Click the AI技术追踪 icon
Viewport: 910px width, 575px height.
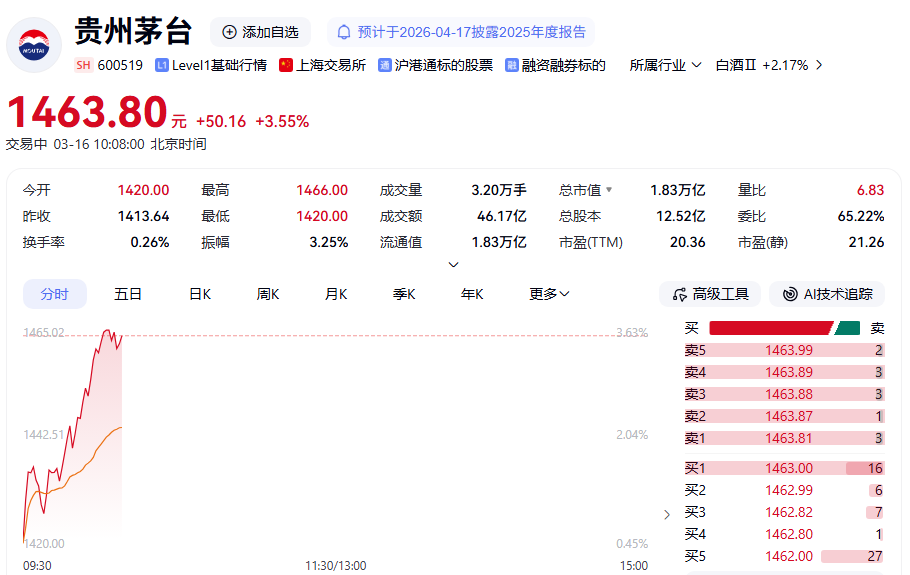(x=790, y=294)
